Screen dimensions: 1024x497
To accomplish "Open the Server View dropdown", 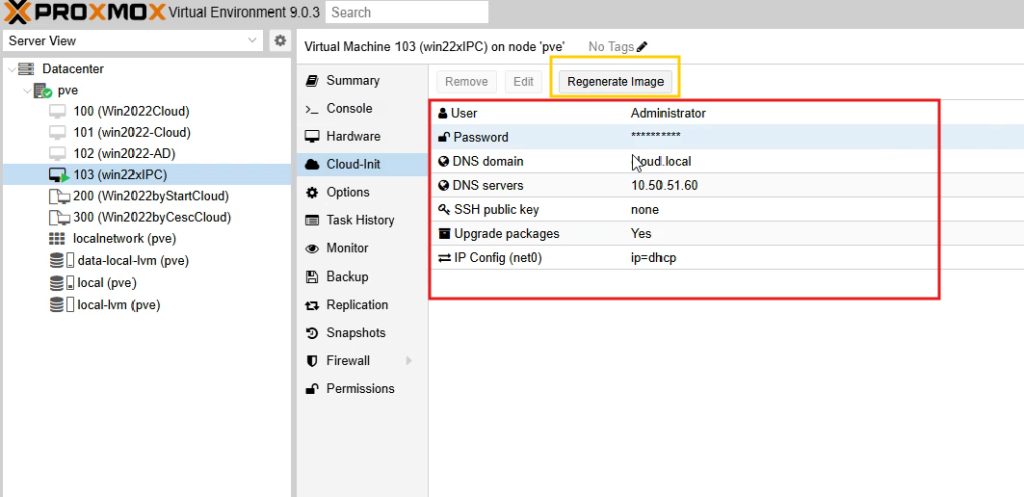I will coord(252,41).
